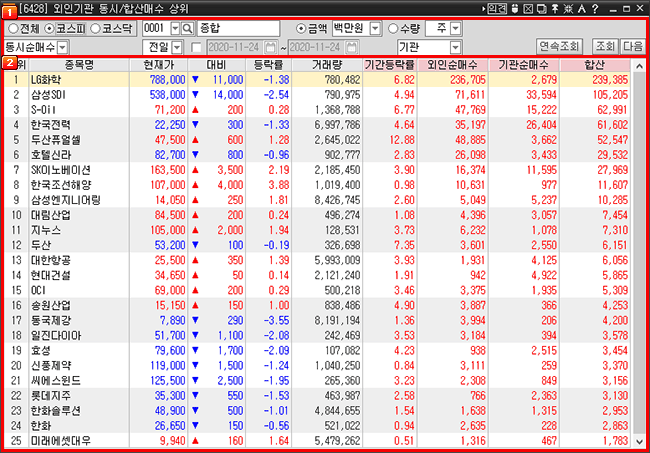The width and height of the screenshot is (650, 453).
Task: Open help with question mark icon
Action: click(x=595, y=8)
